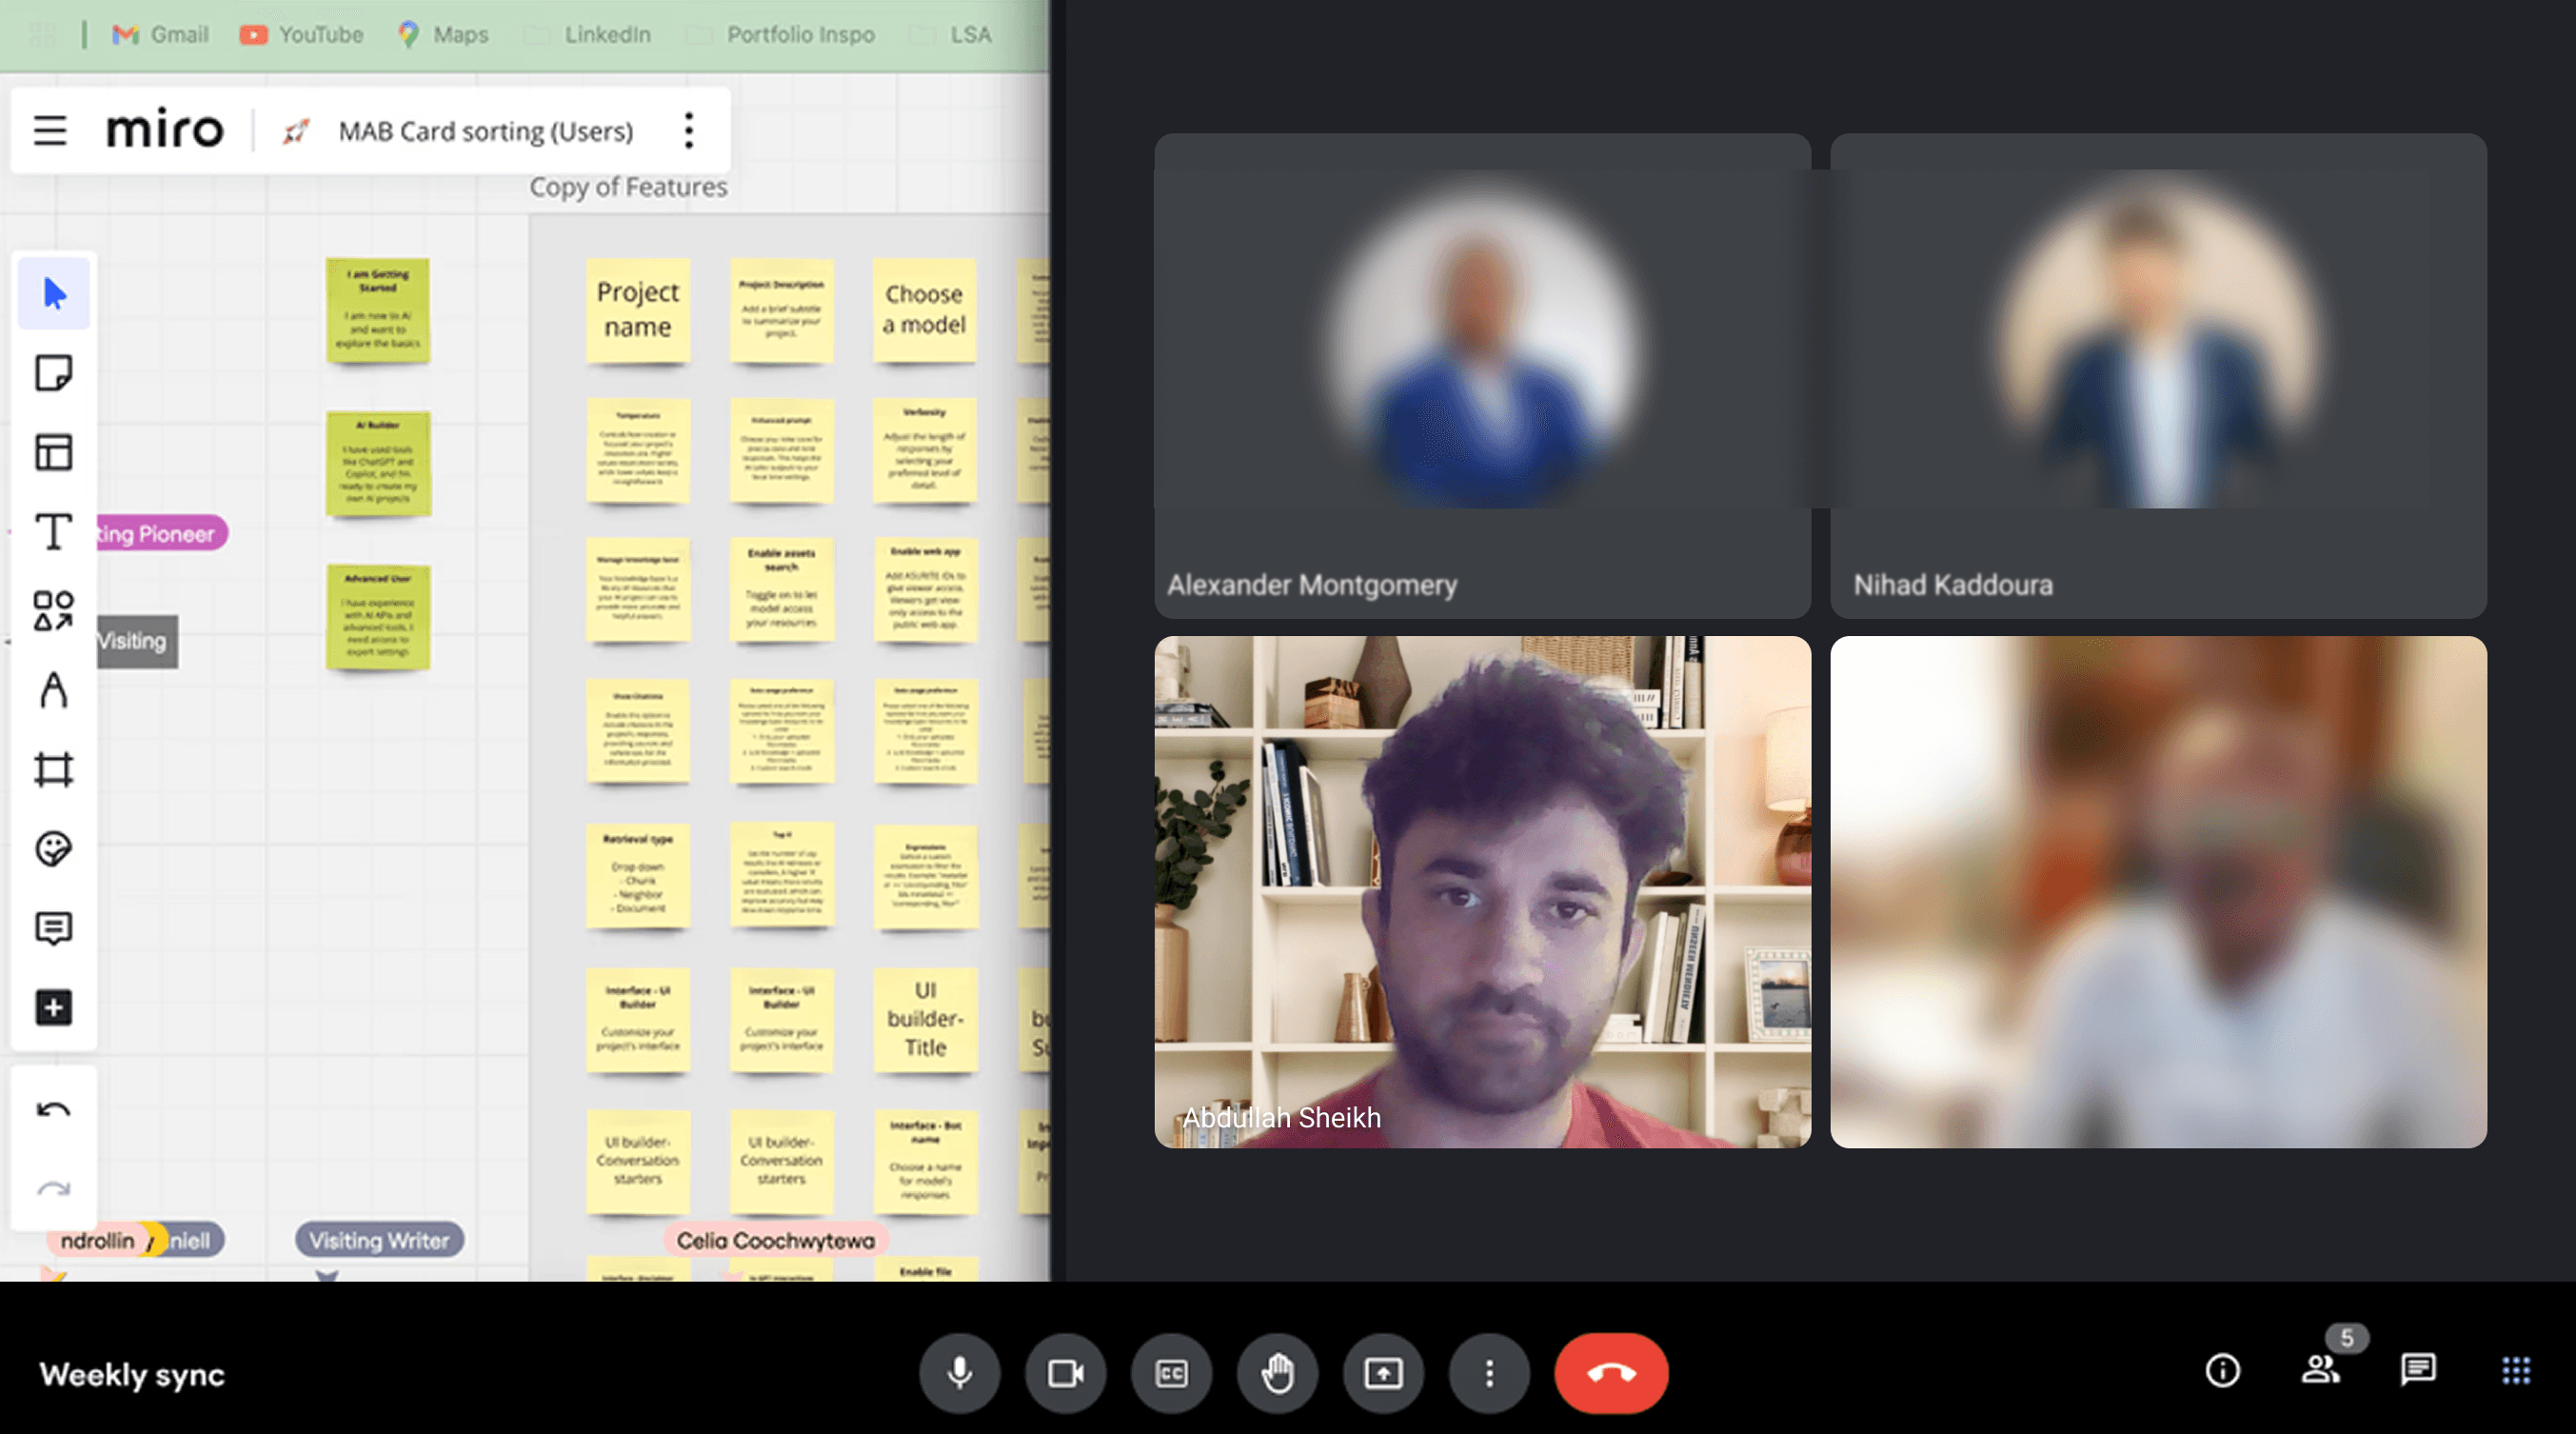Open the Miro board options menu
This screenshot has width=2576, height=1434.
(x=688, y=131)
